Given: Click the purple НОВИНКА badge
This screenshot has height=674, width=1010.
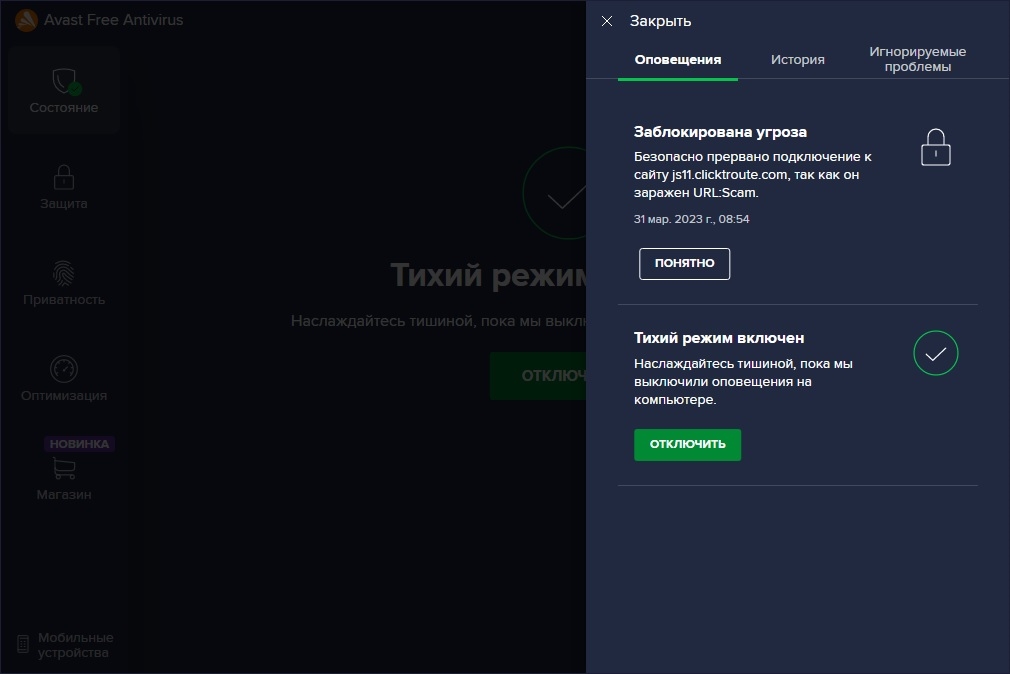Looking at the screenshot, I should pos(79,444).
